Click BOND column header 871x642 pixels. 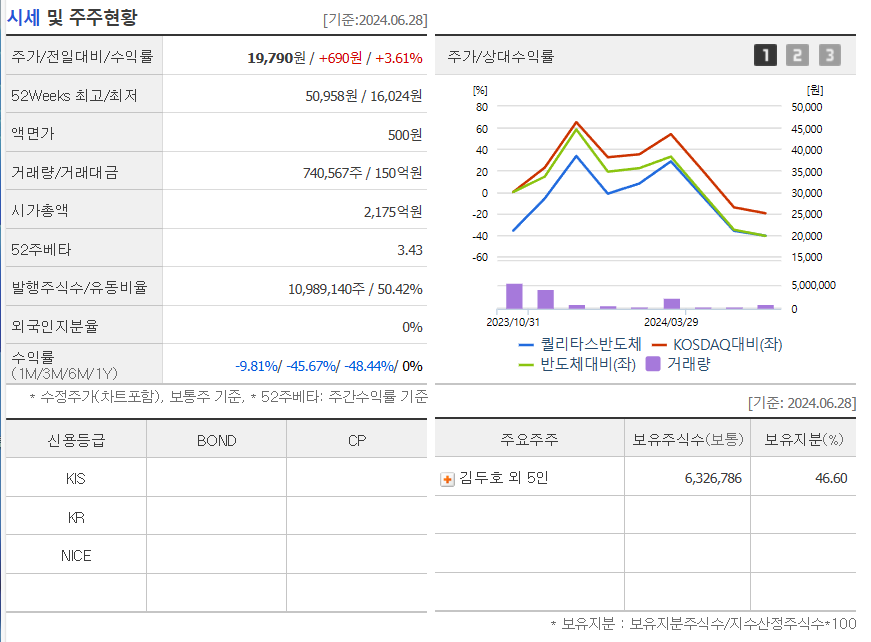217,440
